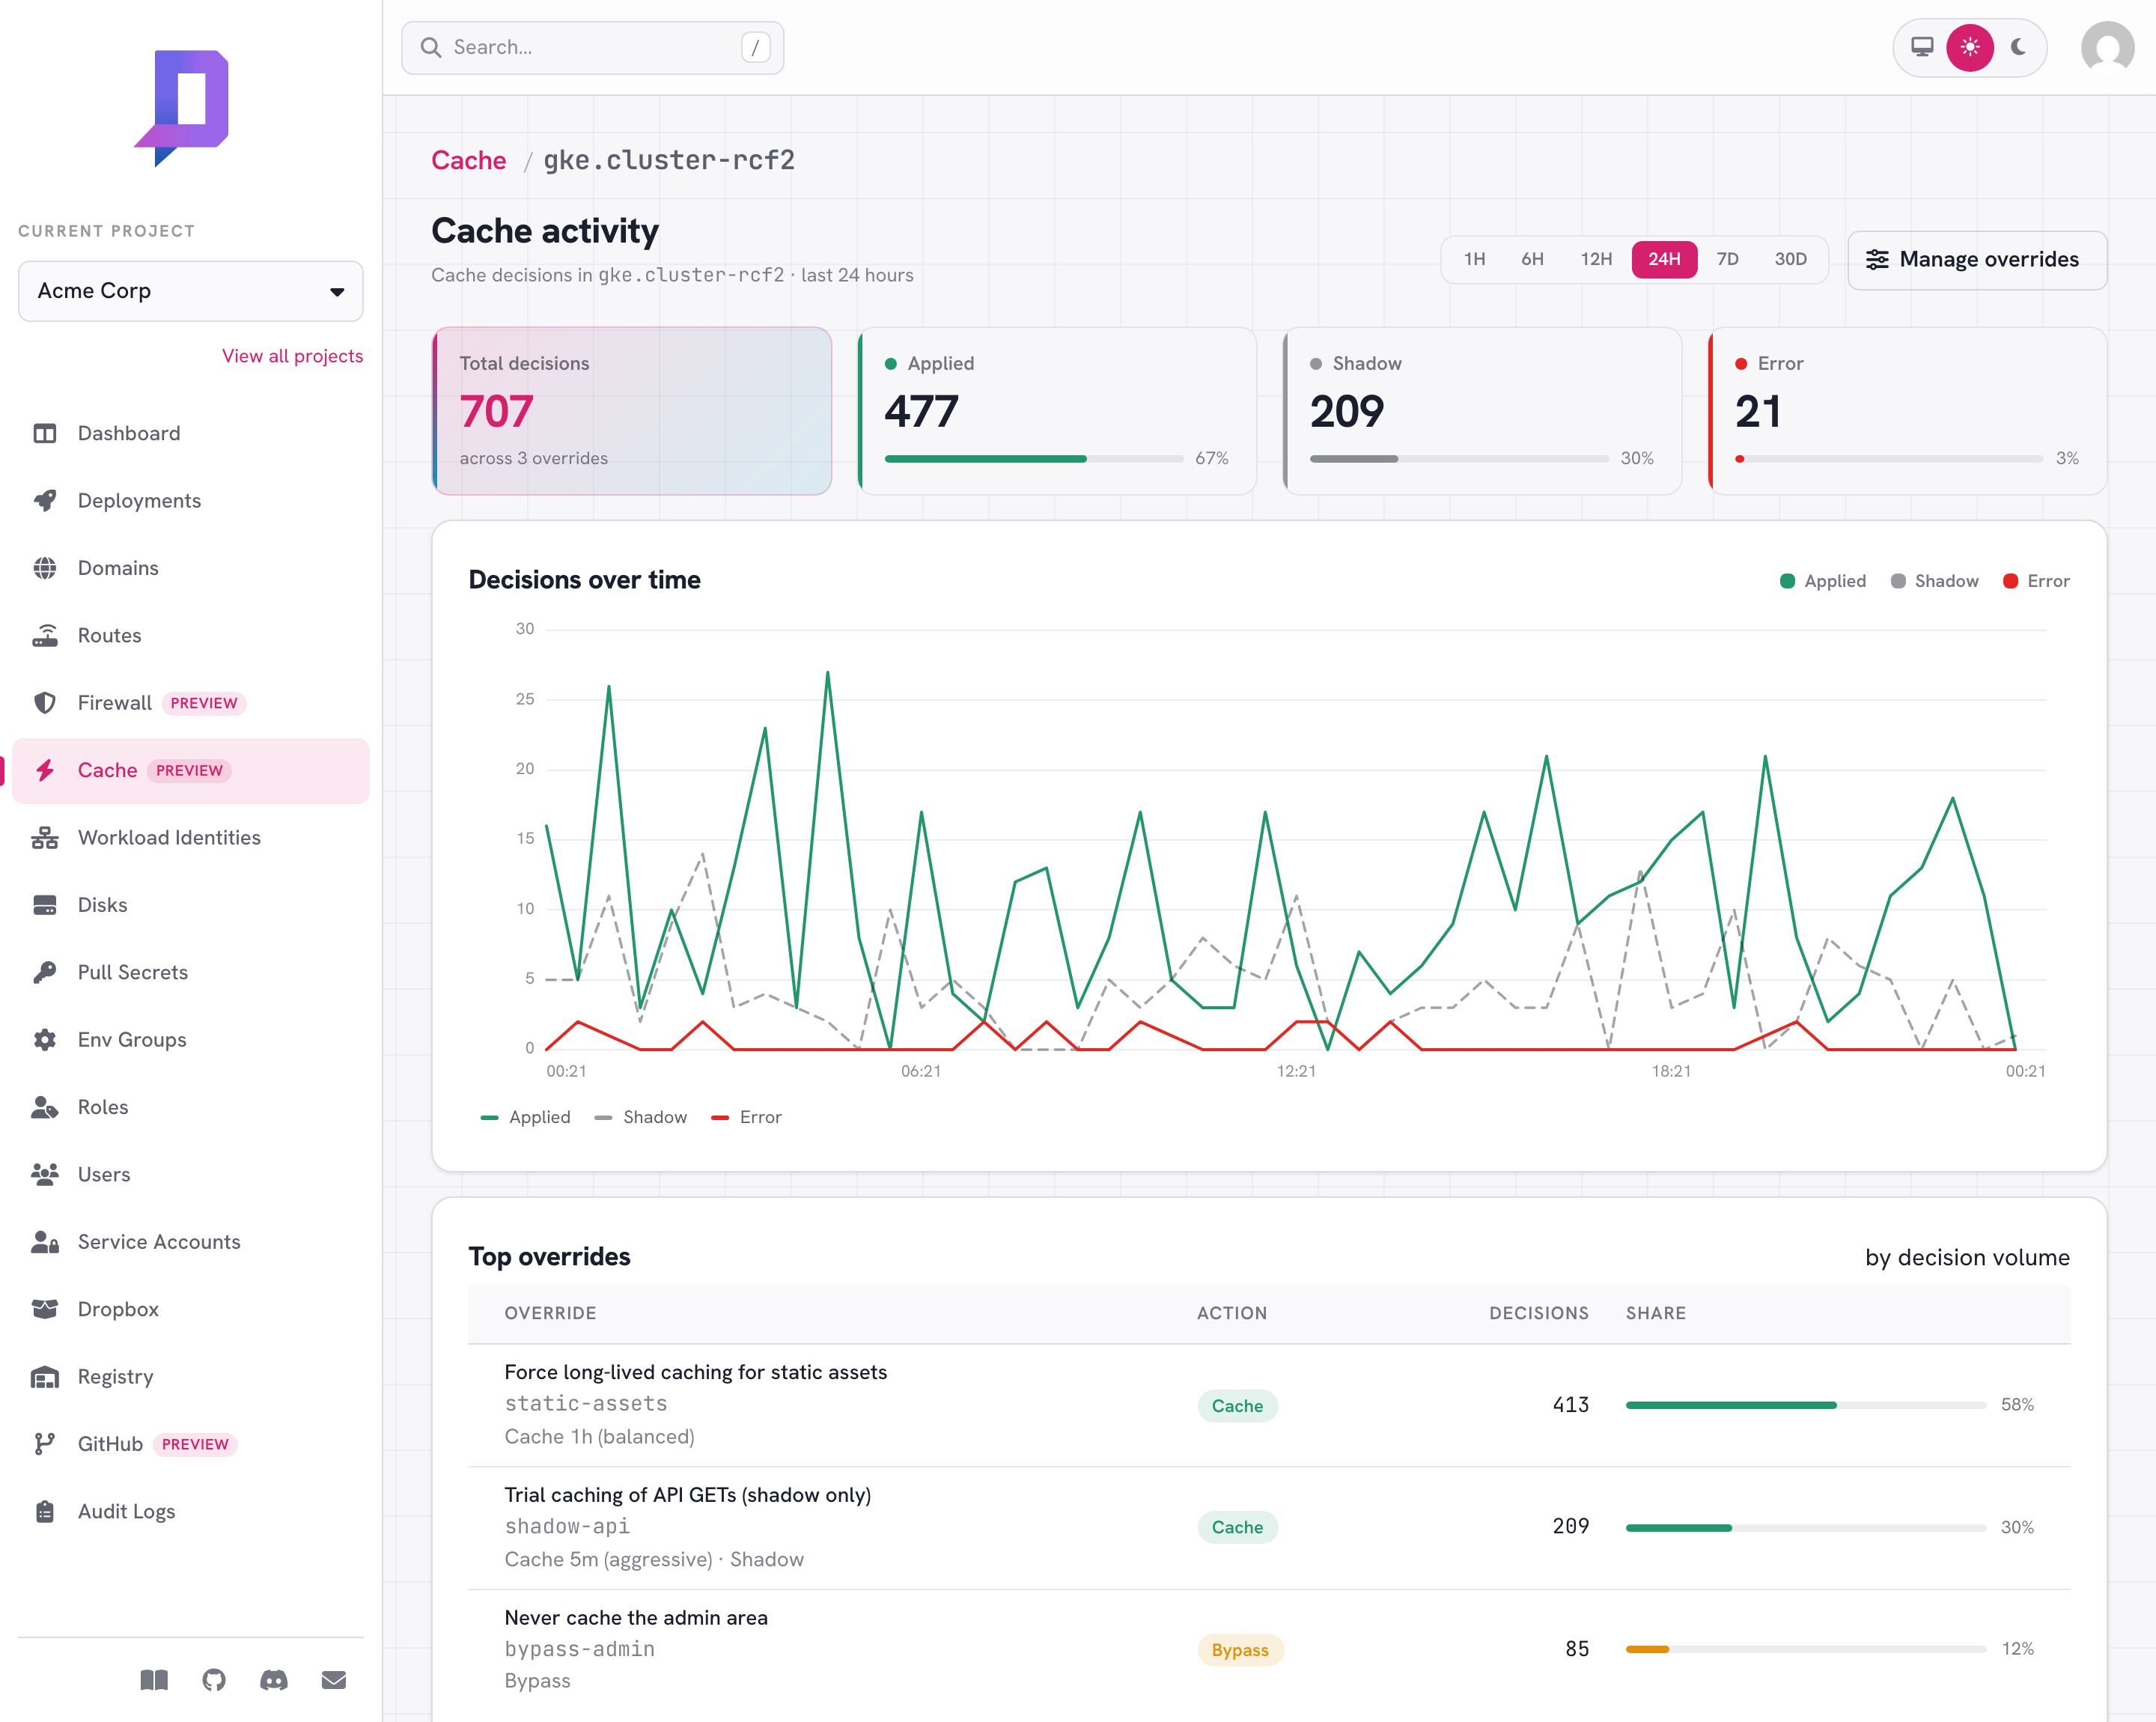
Task: Open Disks drive icon
Action: [x=45, y=905]
